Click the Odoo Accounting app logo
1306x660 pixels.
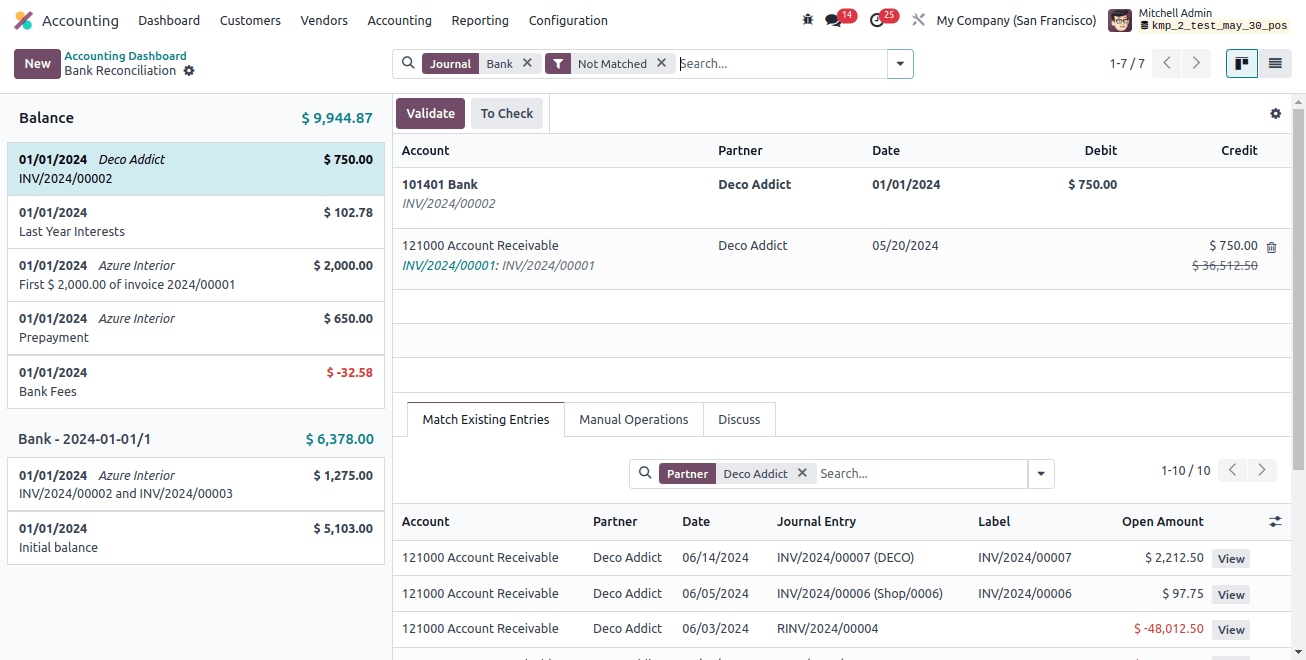pos(23,20)
